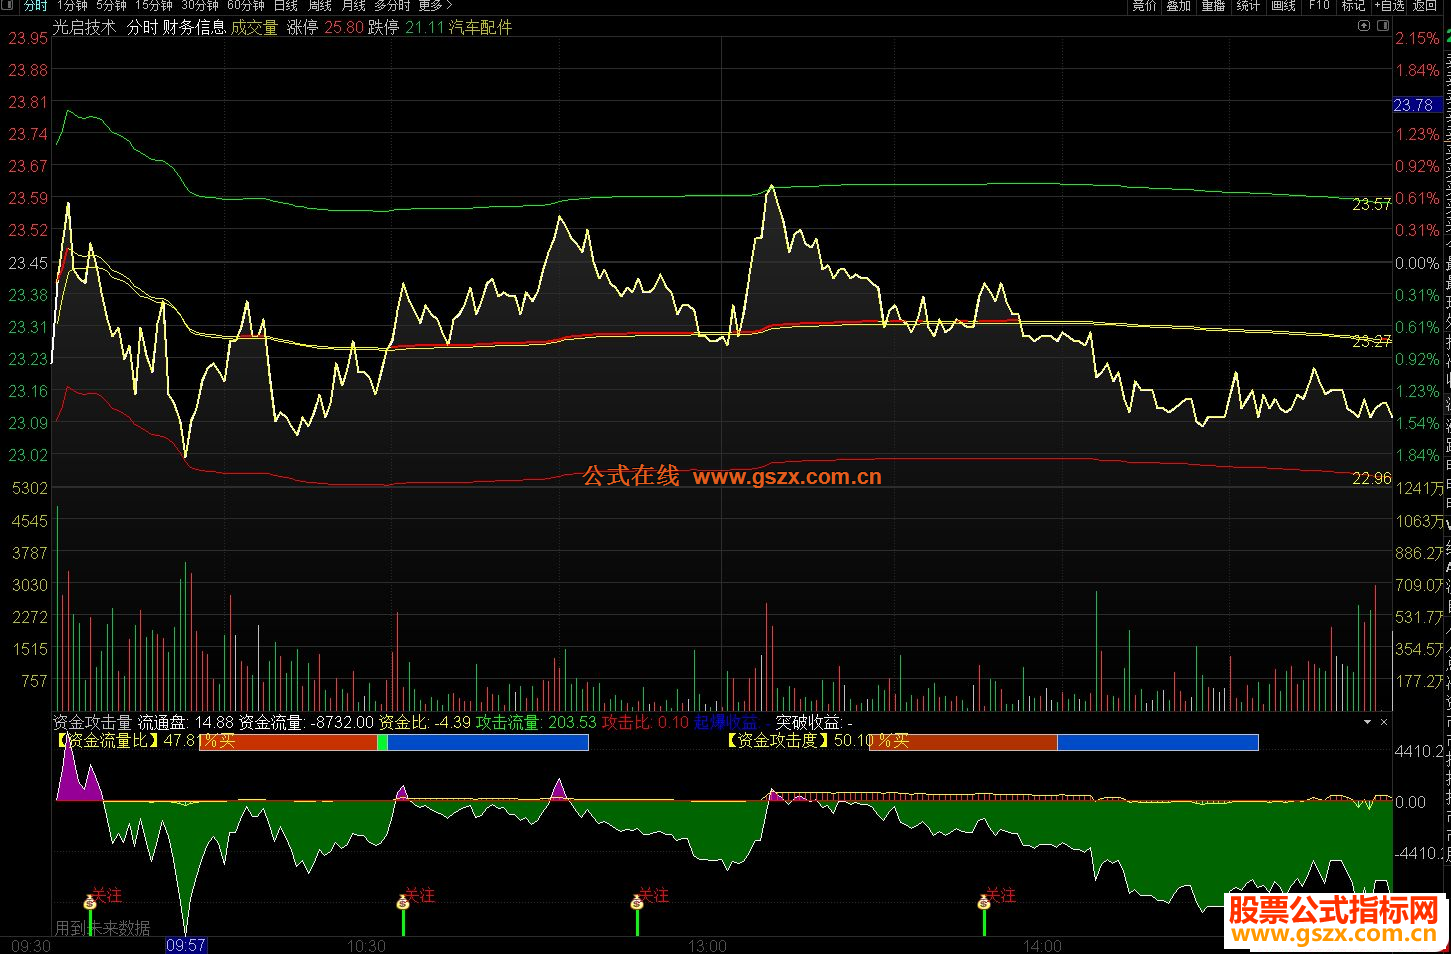Screen dimensions: 1451x954
Task: Click the stock name 光启技术
Action: (84, 28)
